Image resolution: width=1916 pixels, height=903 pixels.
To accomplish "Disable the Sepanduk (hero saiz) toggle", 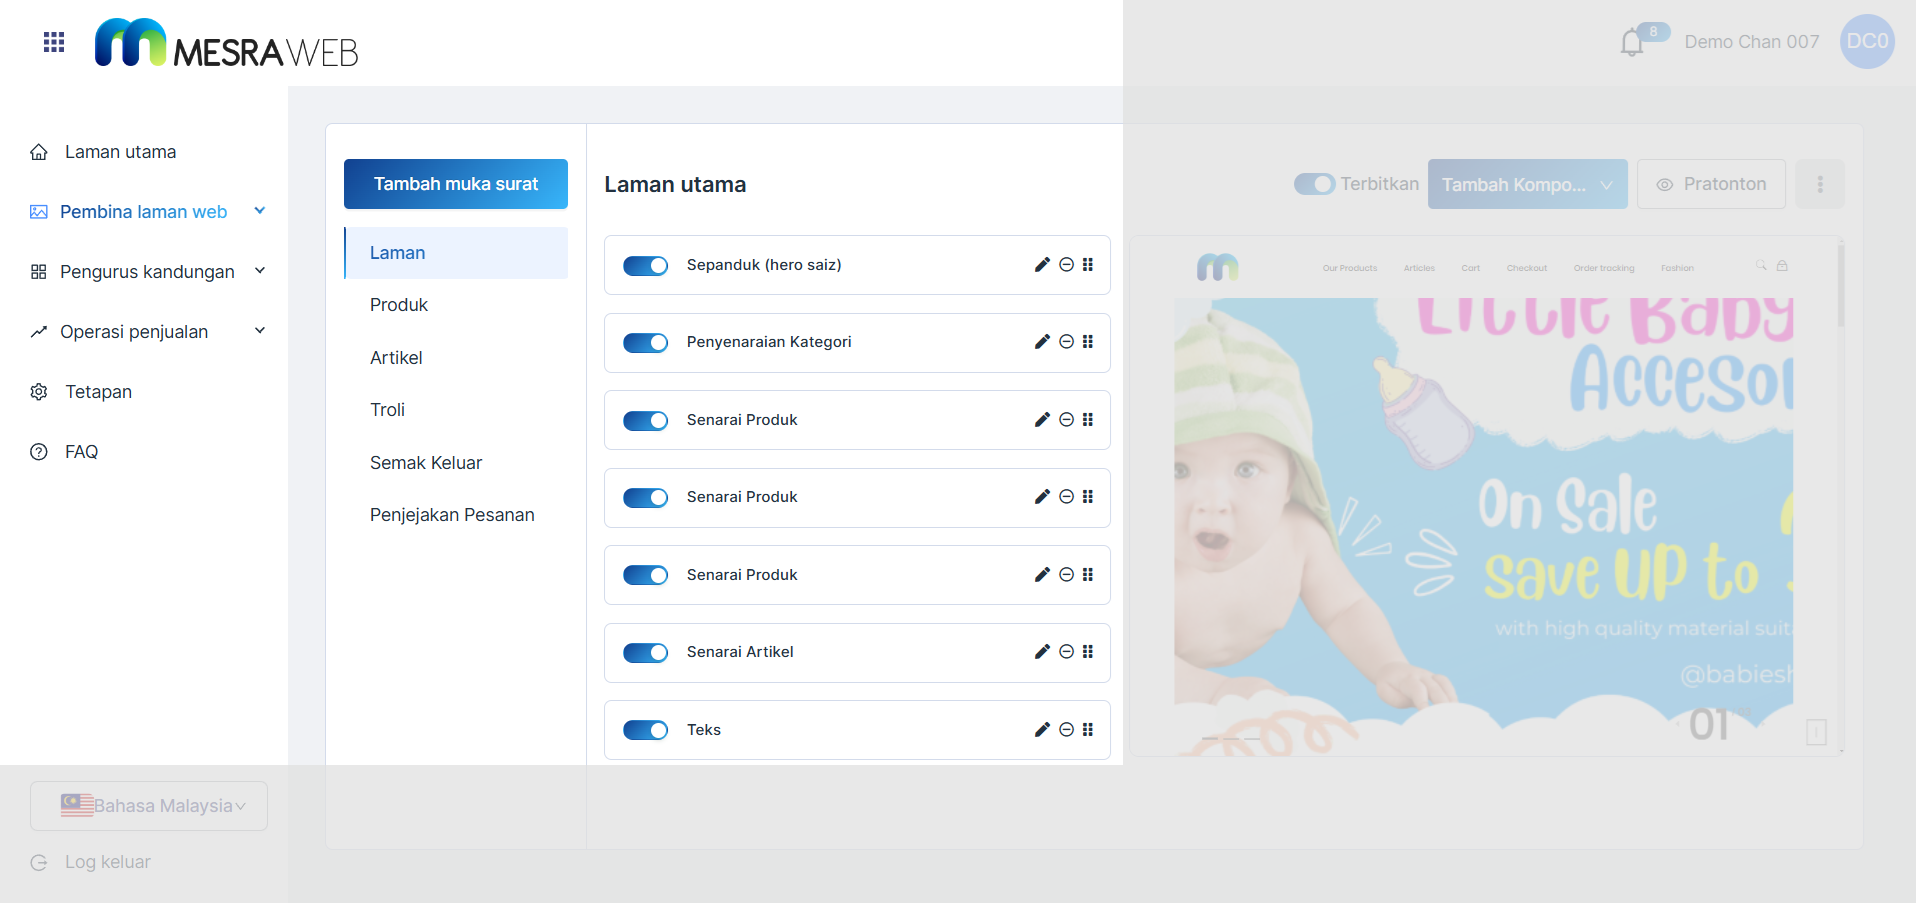I will (645, 266).
